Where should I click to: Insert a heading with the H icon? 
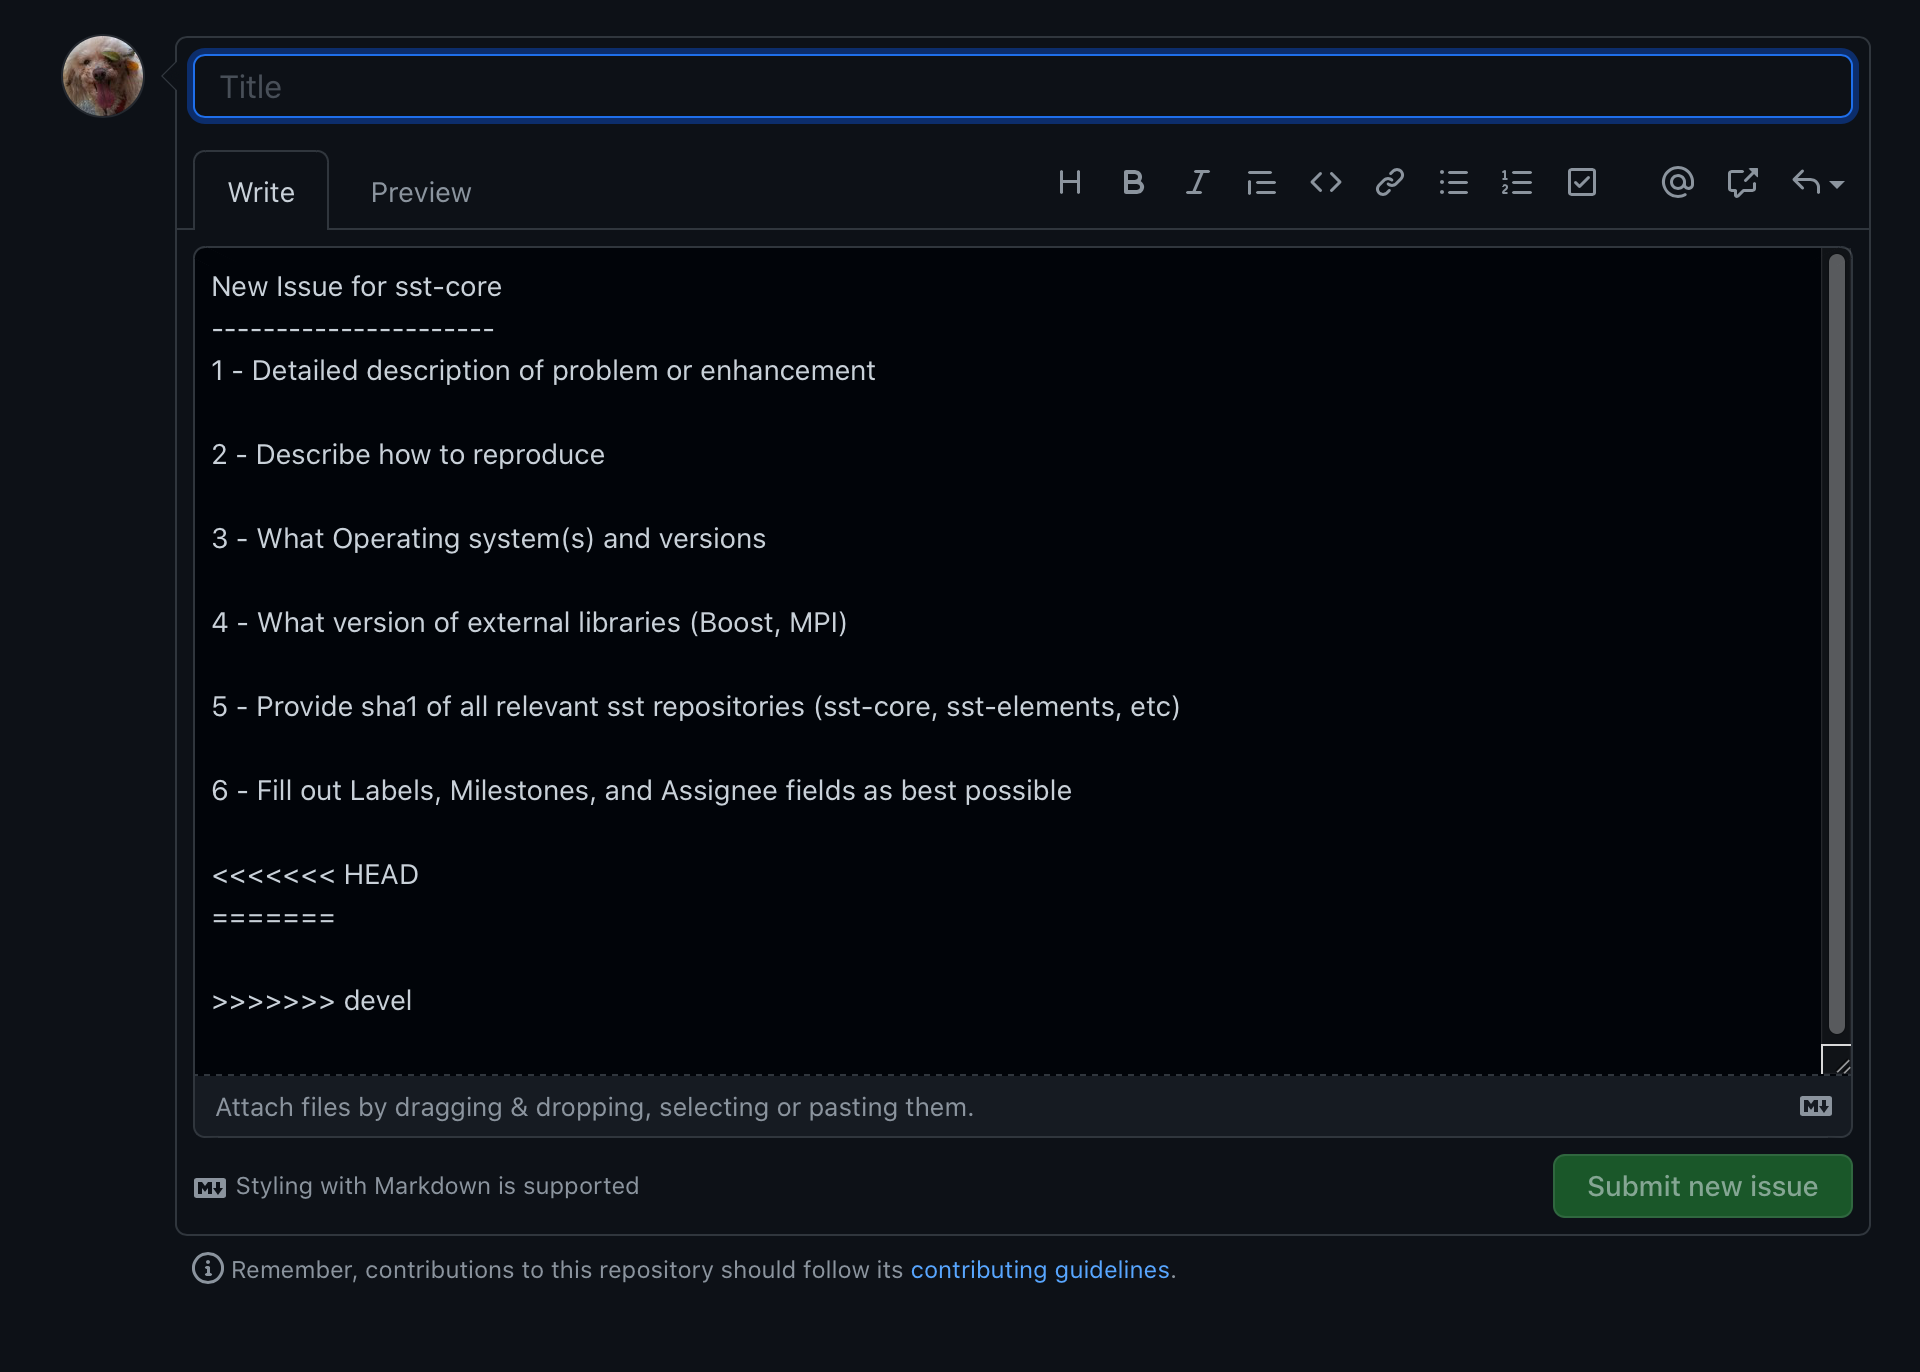(1069, 182)
